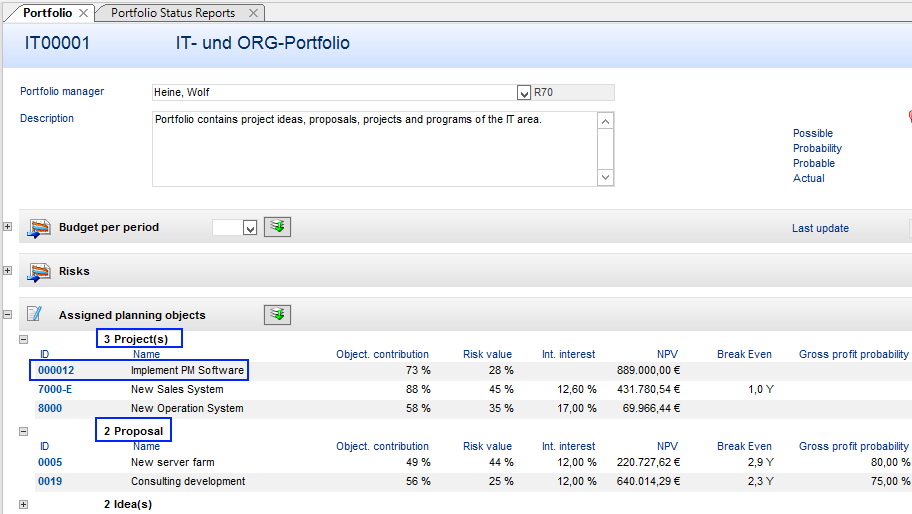Viewport: 912px width, 514px height.
Task: Open the Budget per period dropdown
Action: click(x=250, y=228)
